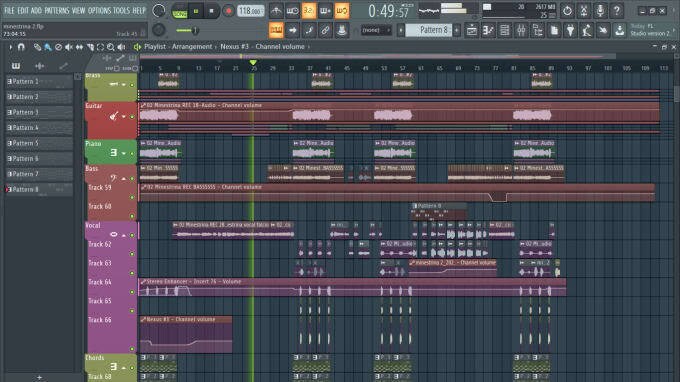Open playlist options arrow menu
Image resolution: width=680 pixels, height=382 pixels.
pyautogui.click(x=10, y=47)
